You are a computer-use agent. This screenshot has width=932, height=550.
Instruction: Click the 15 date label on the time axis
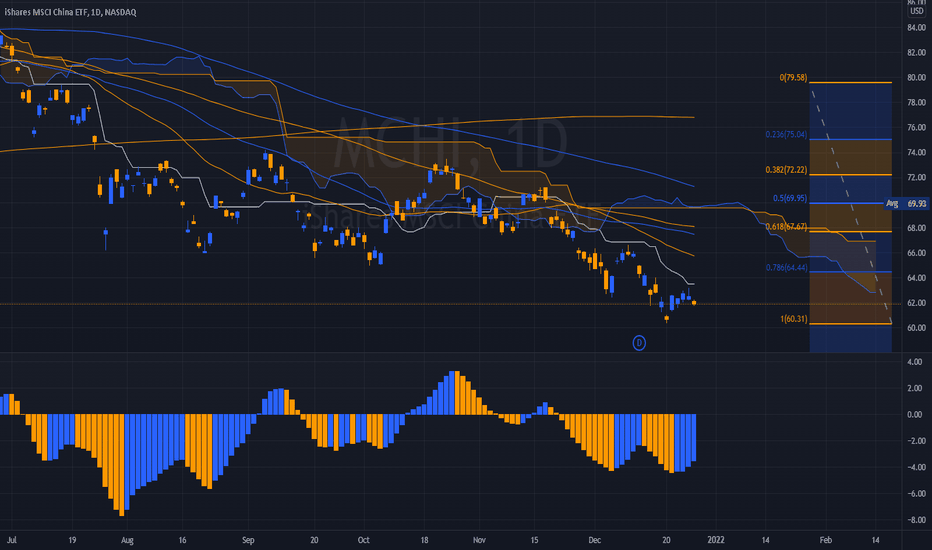pos(534,540)
